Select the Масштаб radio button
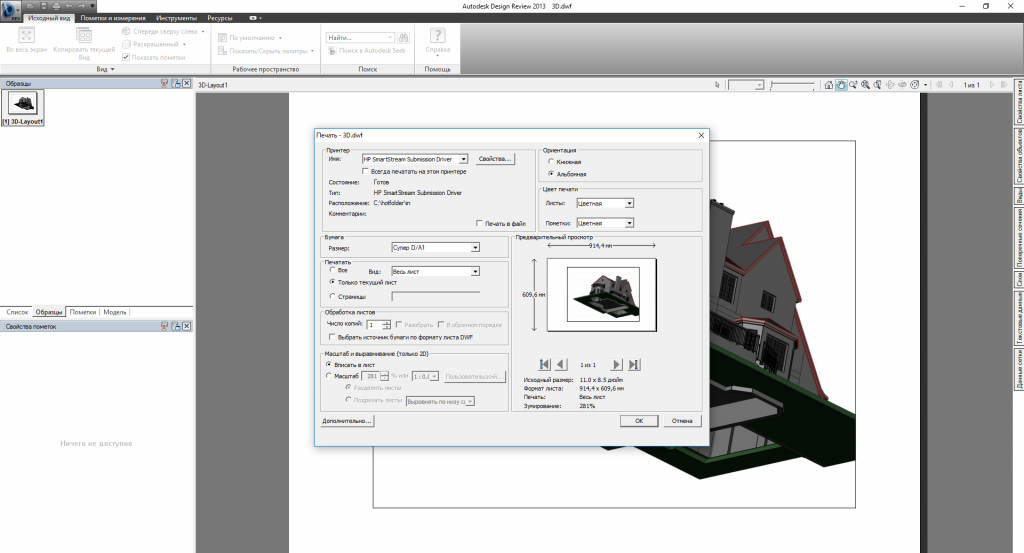The height and width of the screenshot is (553, 1024). pos(329,376)
